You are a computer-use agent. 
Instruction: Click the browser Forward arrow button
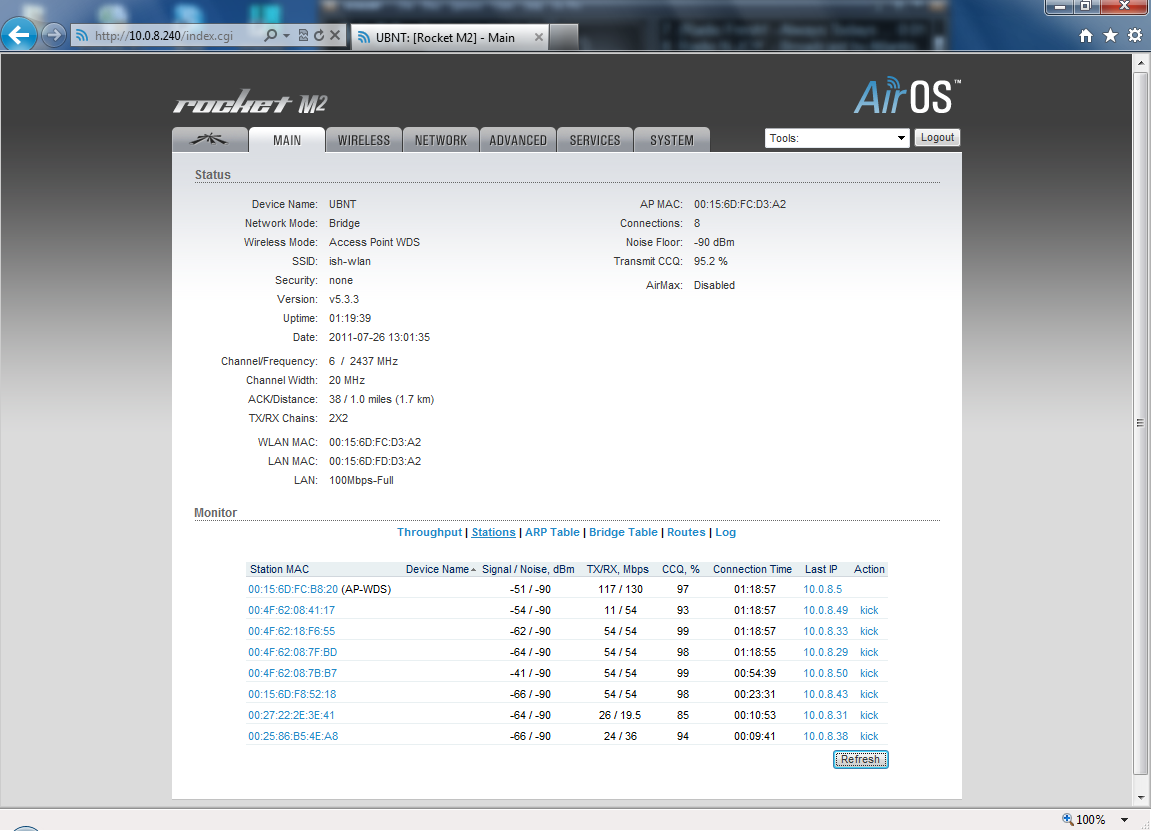coord(54,36)
